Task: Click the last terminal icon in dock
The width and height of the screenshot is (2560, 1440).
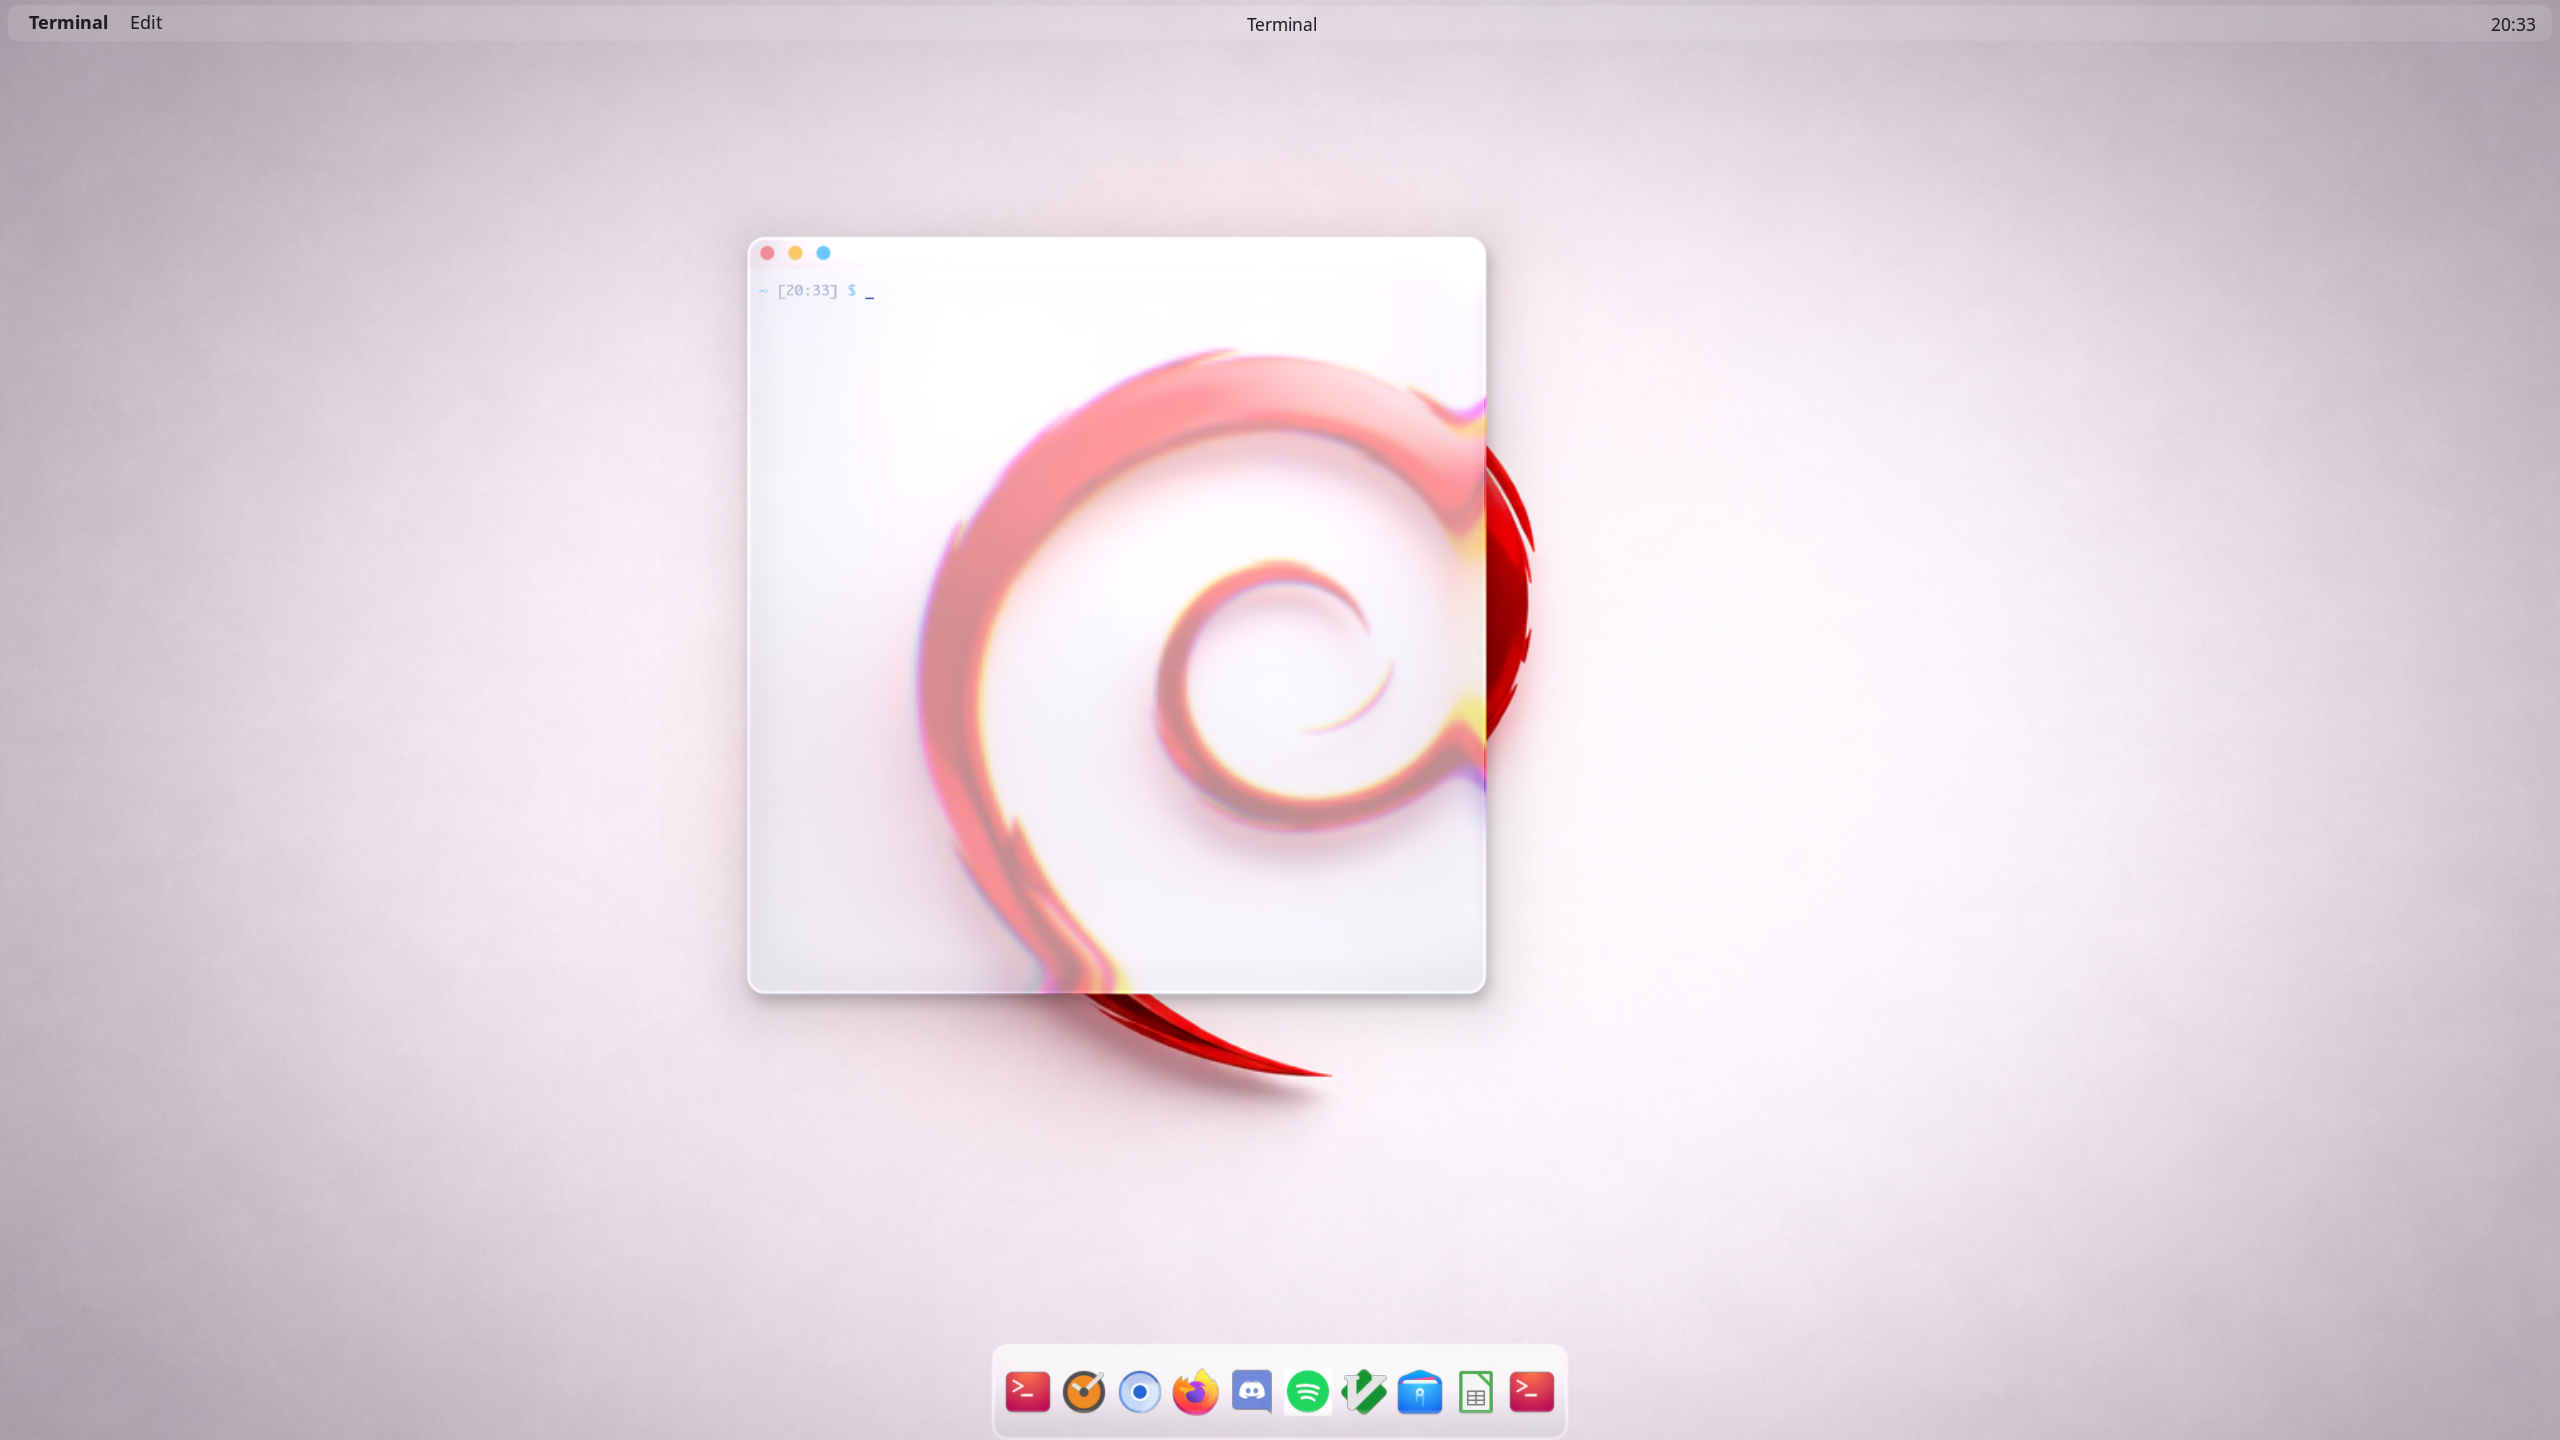Action: 1531,1392
